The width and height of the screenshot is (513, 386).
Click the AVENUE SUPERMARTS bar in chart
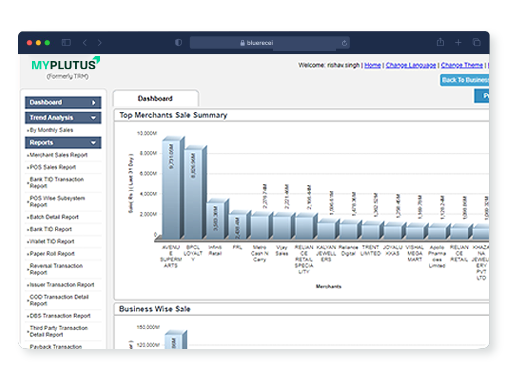point(173,188)
